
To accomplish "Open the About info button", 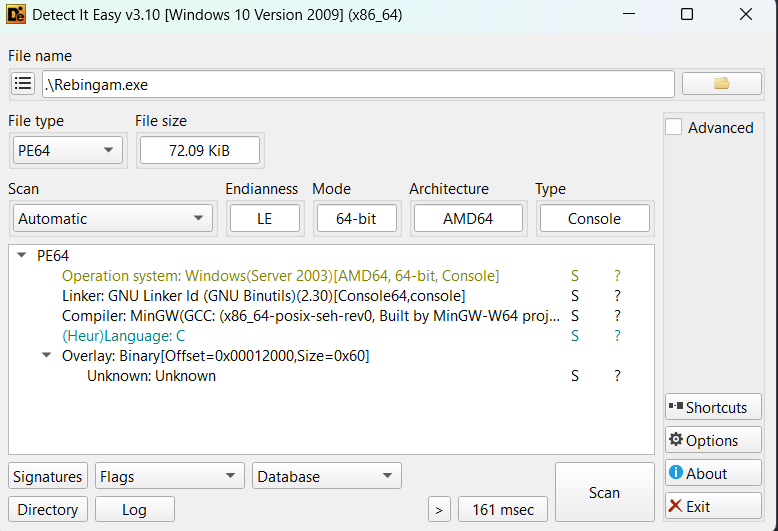I will (x=713, y=473).
